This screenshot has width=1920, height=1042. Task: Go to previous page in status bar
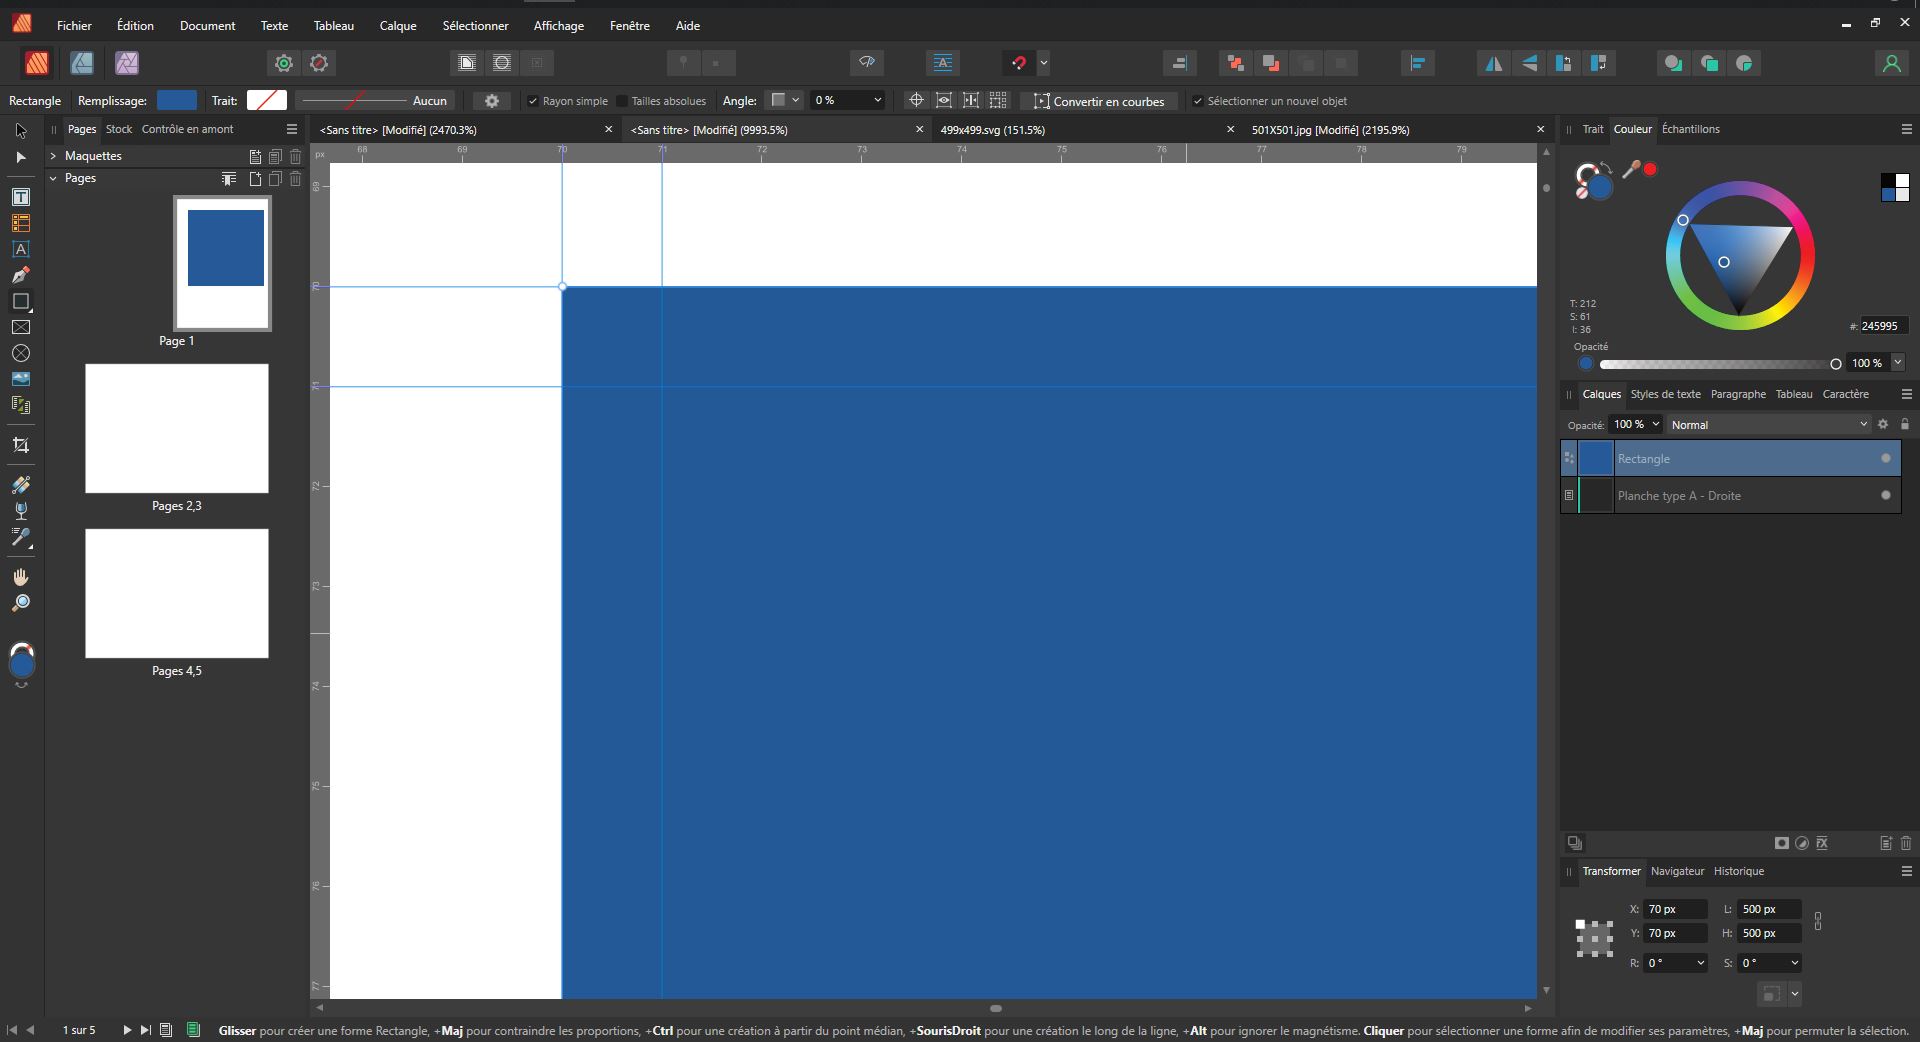[x=30, y=1030]
